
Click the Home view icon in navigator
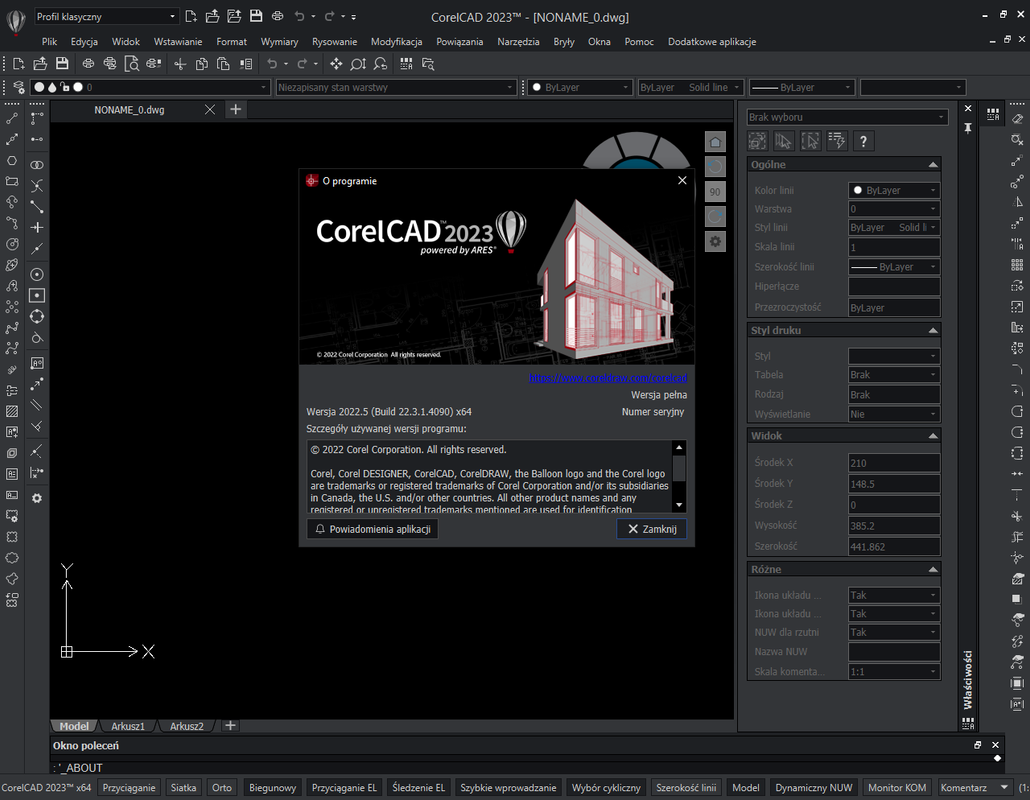715,142
